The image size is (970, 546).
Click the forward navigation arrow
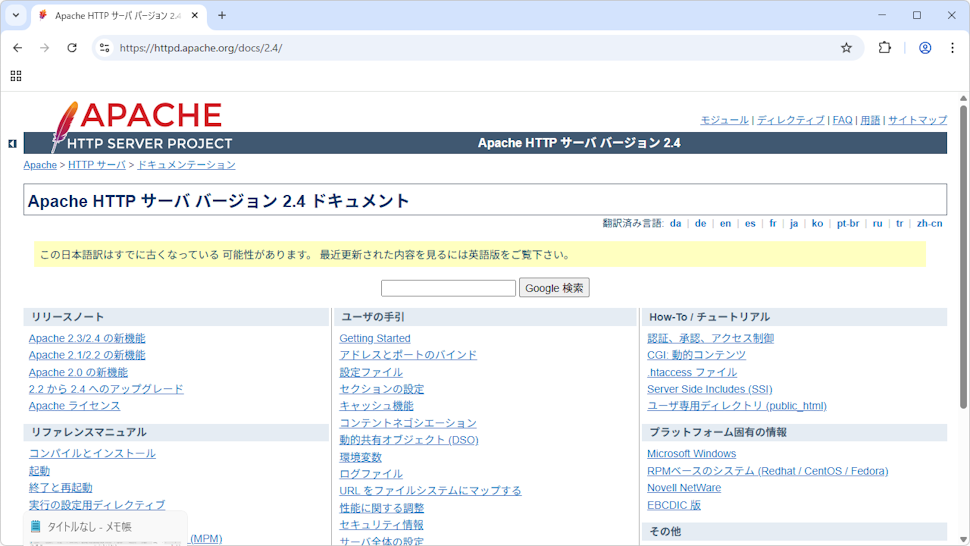(x=45, y=48)
